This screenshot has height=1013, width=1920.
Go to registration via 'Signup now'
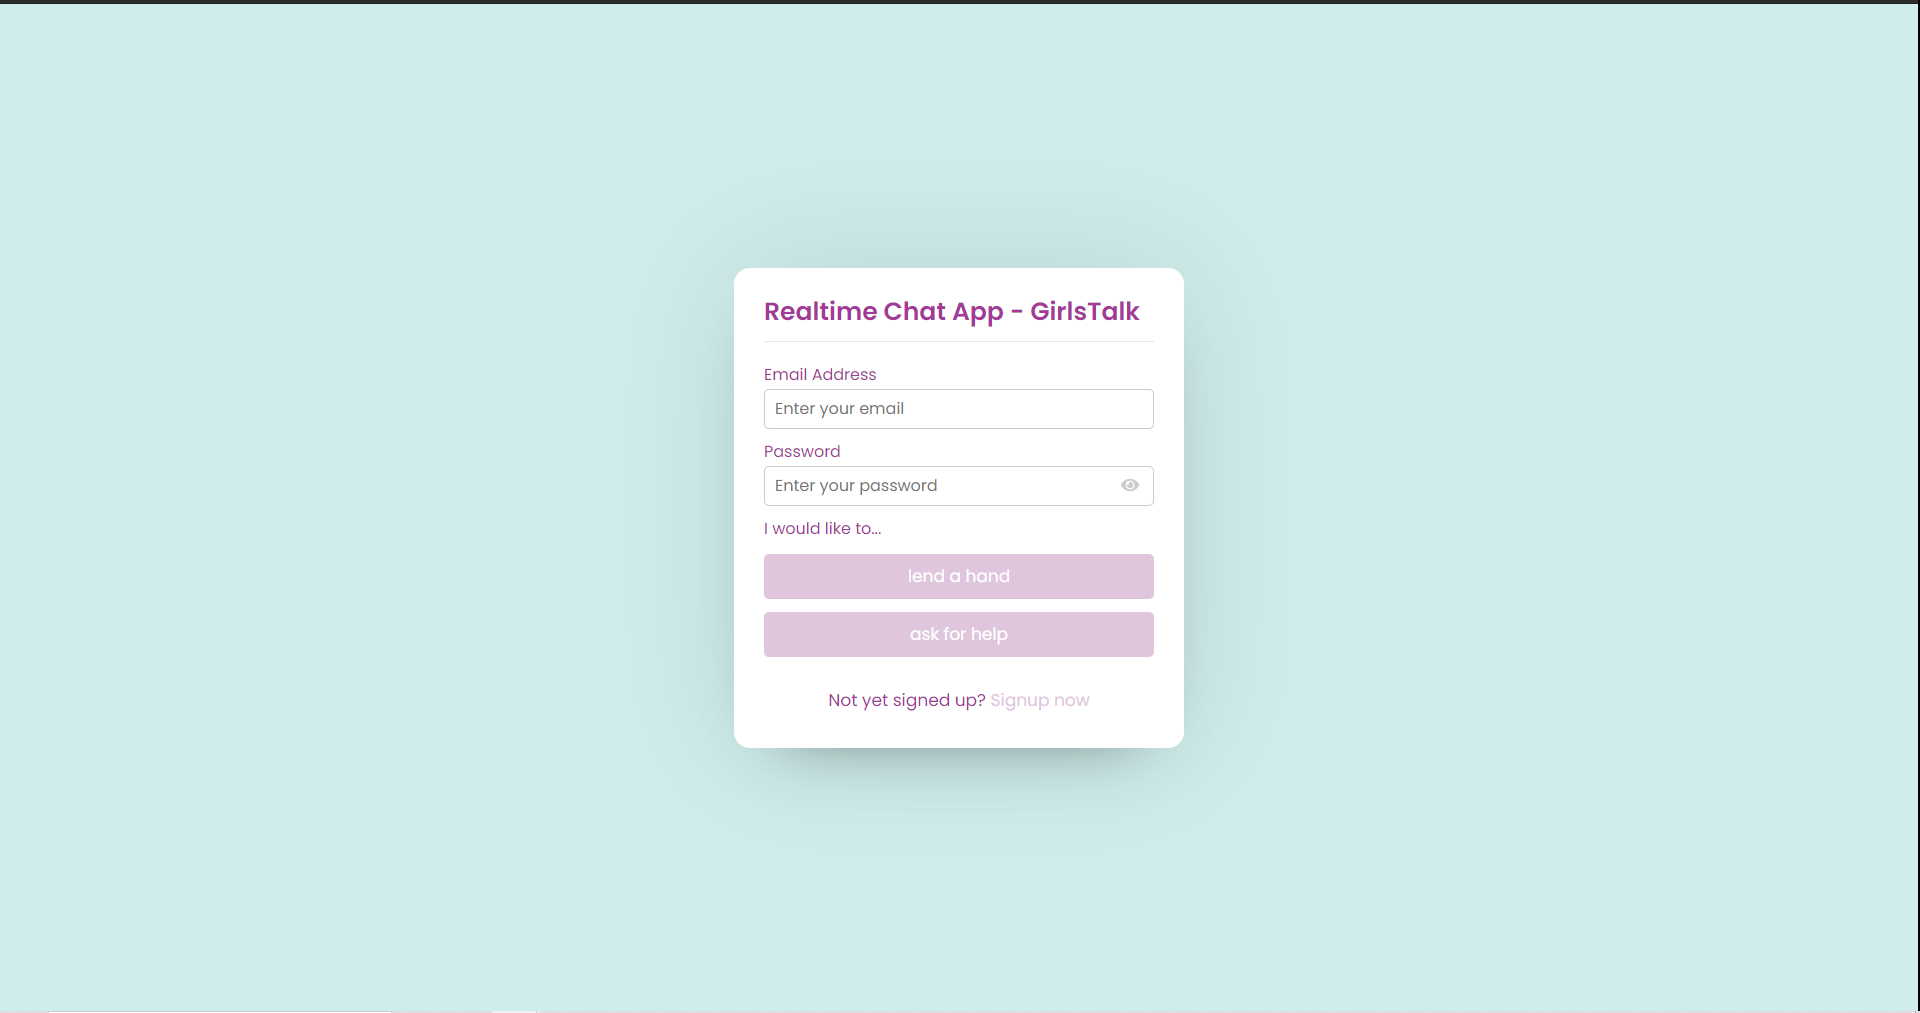pyautogui.click(x=1039, y=700)
